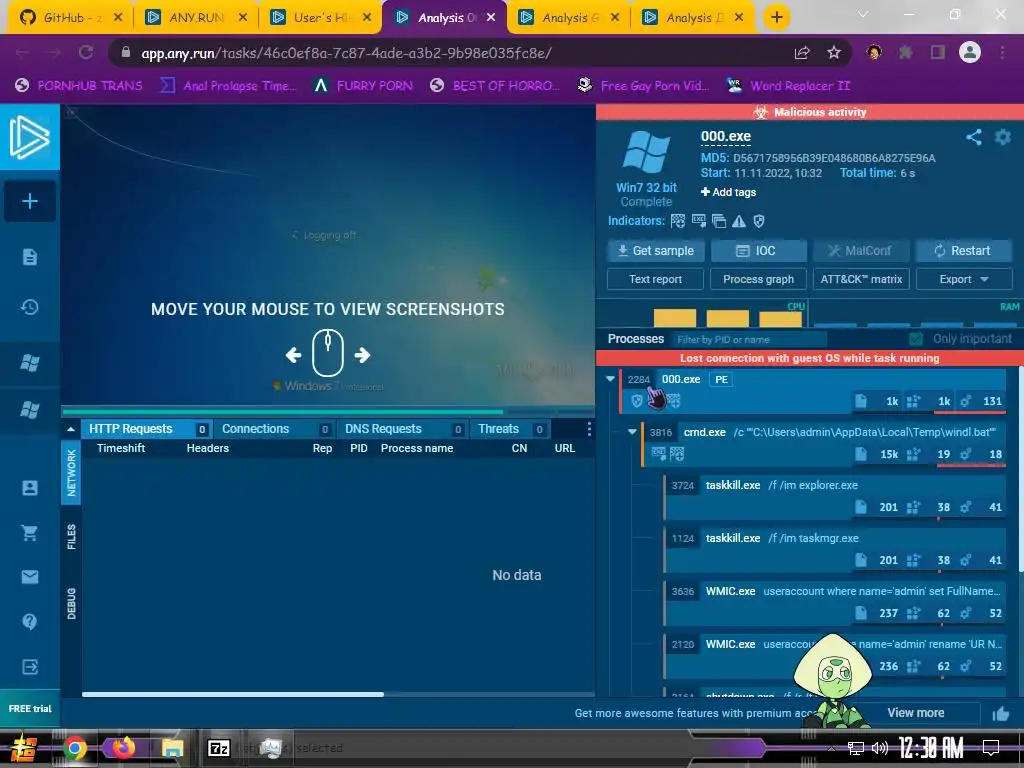Switch to User's History browser tab
Viewport: 1024px width, 768px height.
tap(319, 17)
